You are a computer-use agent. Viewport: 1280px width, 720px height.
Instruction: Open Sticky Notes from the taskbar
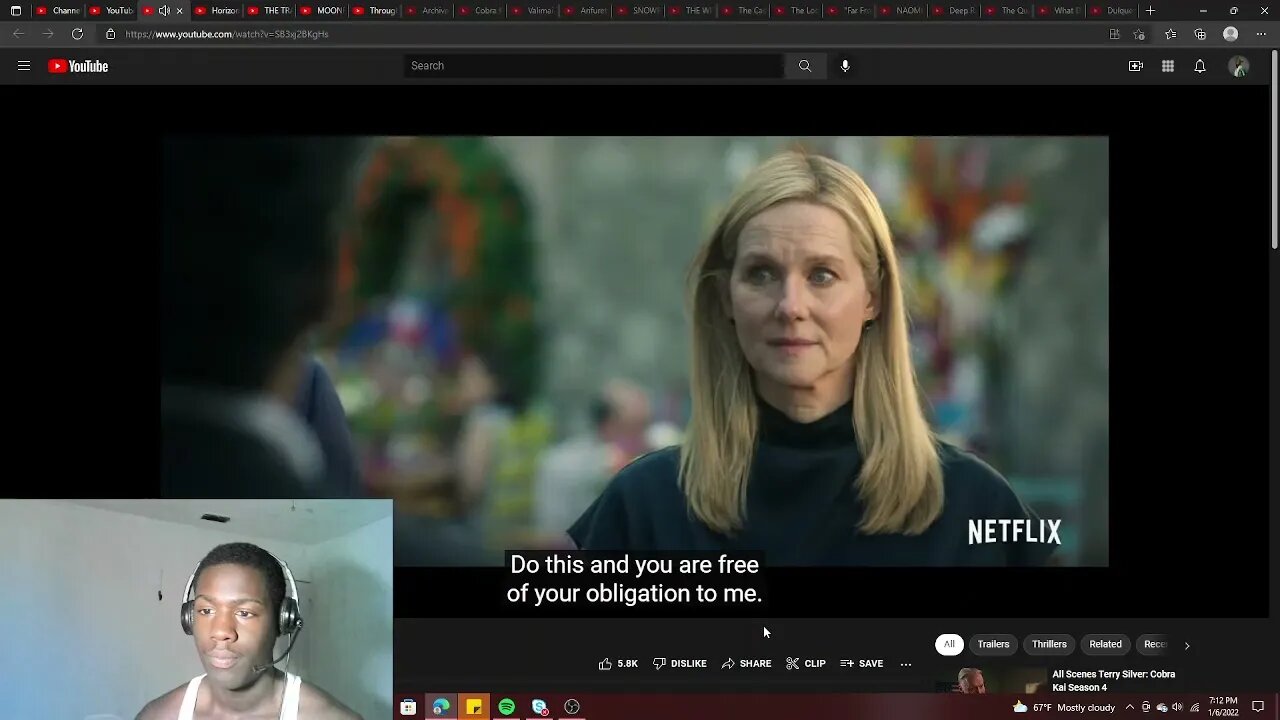pyautogui.click(x=474, y=707)
